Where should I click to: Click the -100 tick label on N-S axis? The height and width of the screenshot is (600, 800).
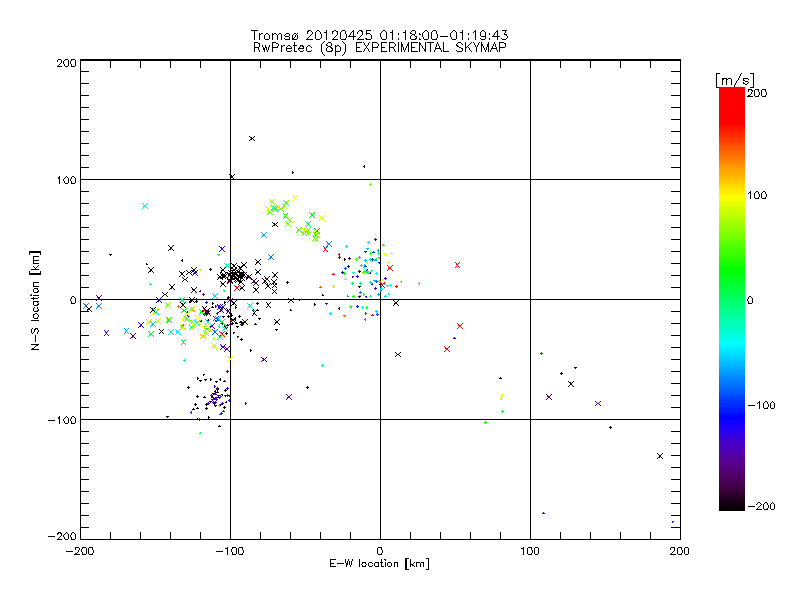(62, 420)
